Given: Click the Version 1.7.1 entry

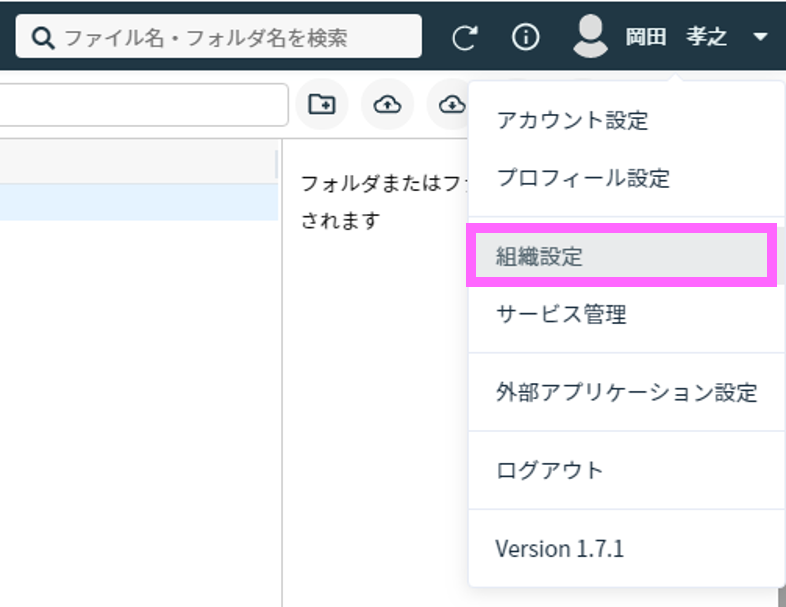Looking at the screenshot, I should point(627,548).
